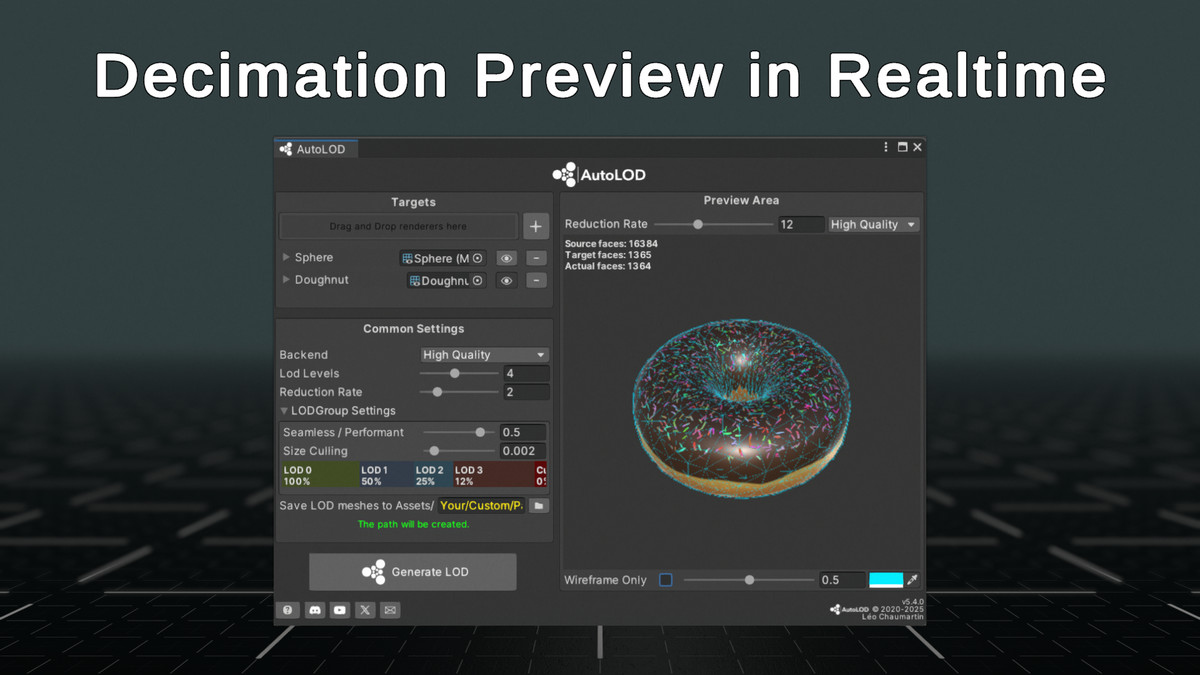
Task: Toggle preview visibility for Doughnut
Action: [507, 281]
